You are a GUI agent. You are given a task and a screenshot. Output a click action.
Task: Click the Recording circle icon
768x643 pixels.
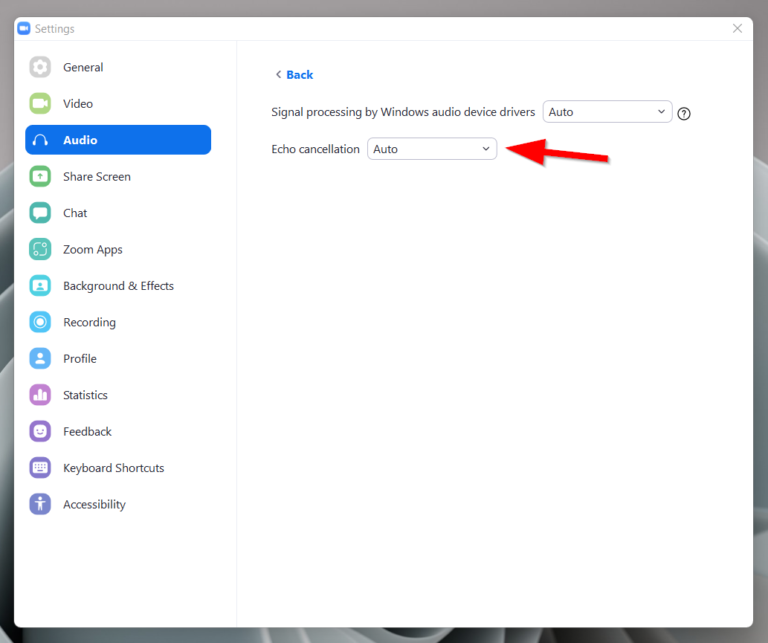(40, 322)
